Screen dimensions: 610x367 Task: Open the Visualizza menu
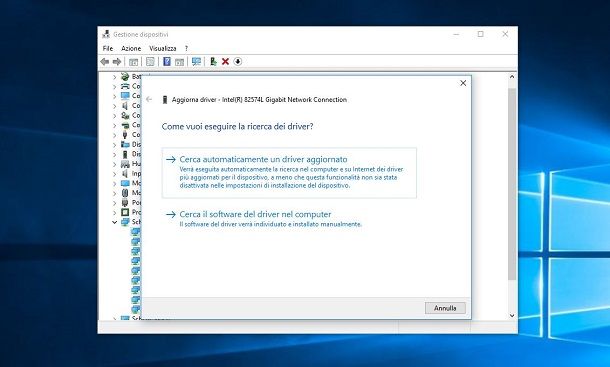pos(163,48)
